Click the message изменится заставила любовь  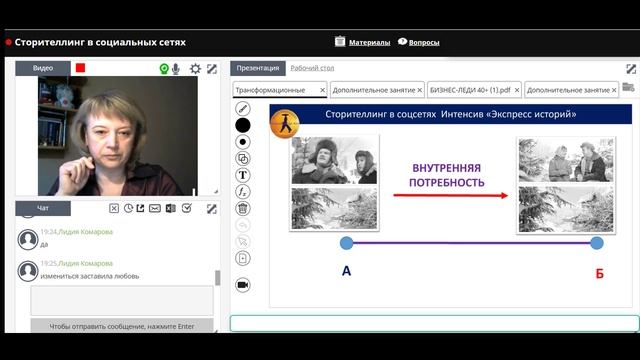(90, 276)
